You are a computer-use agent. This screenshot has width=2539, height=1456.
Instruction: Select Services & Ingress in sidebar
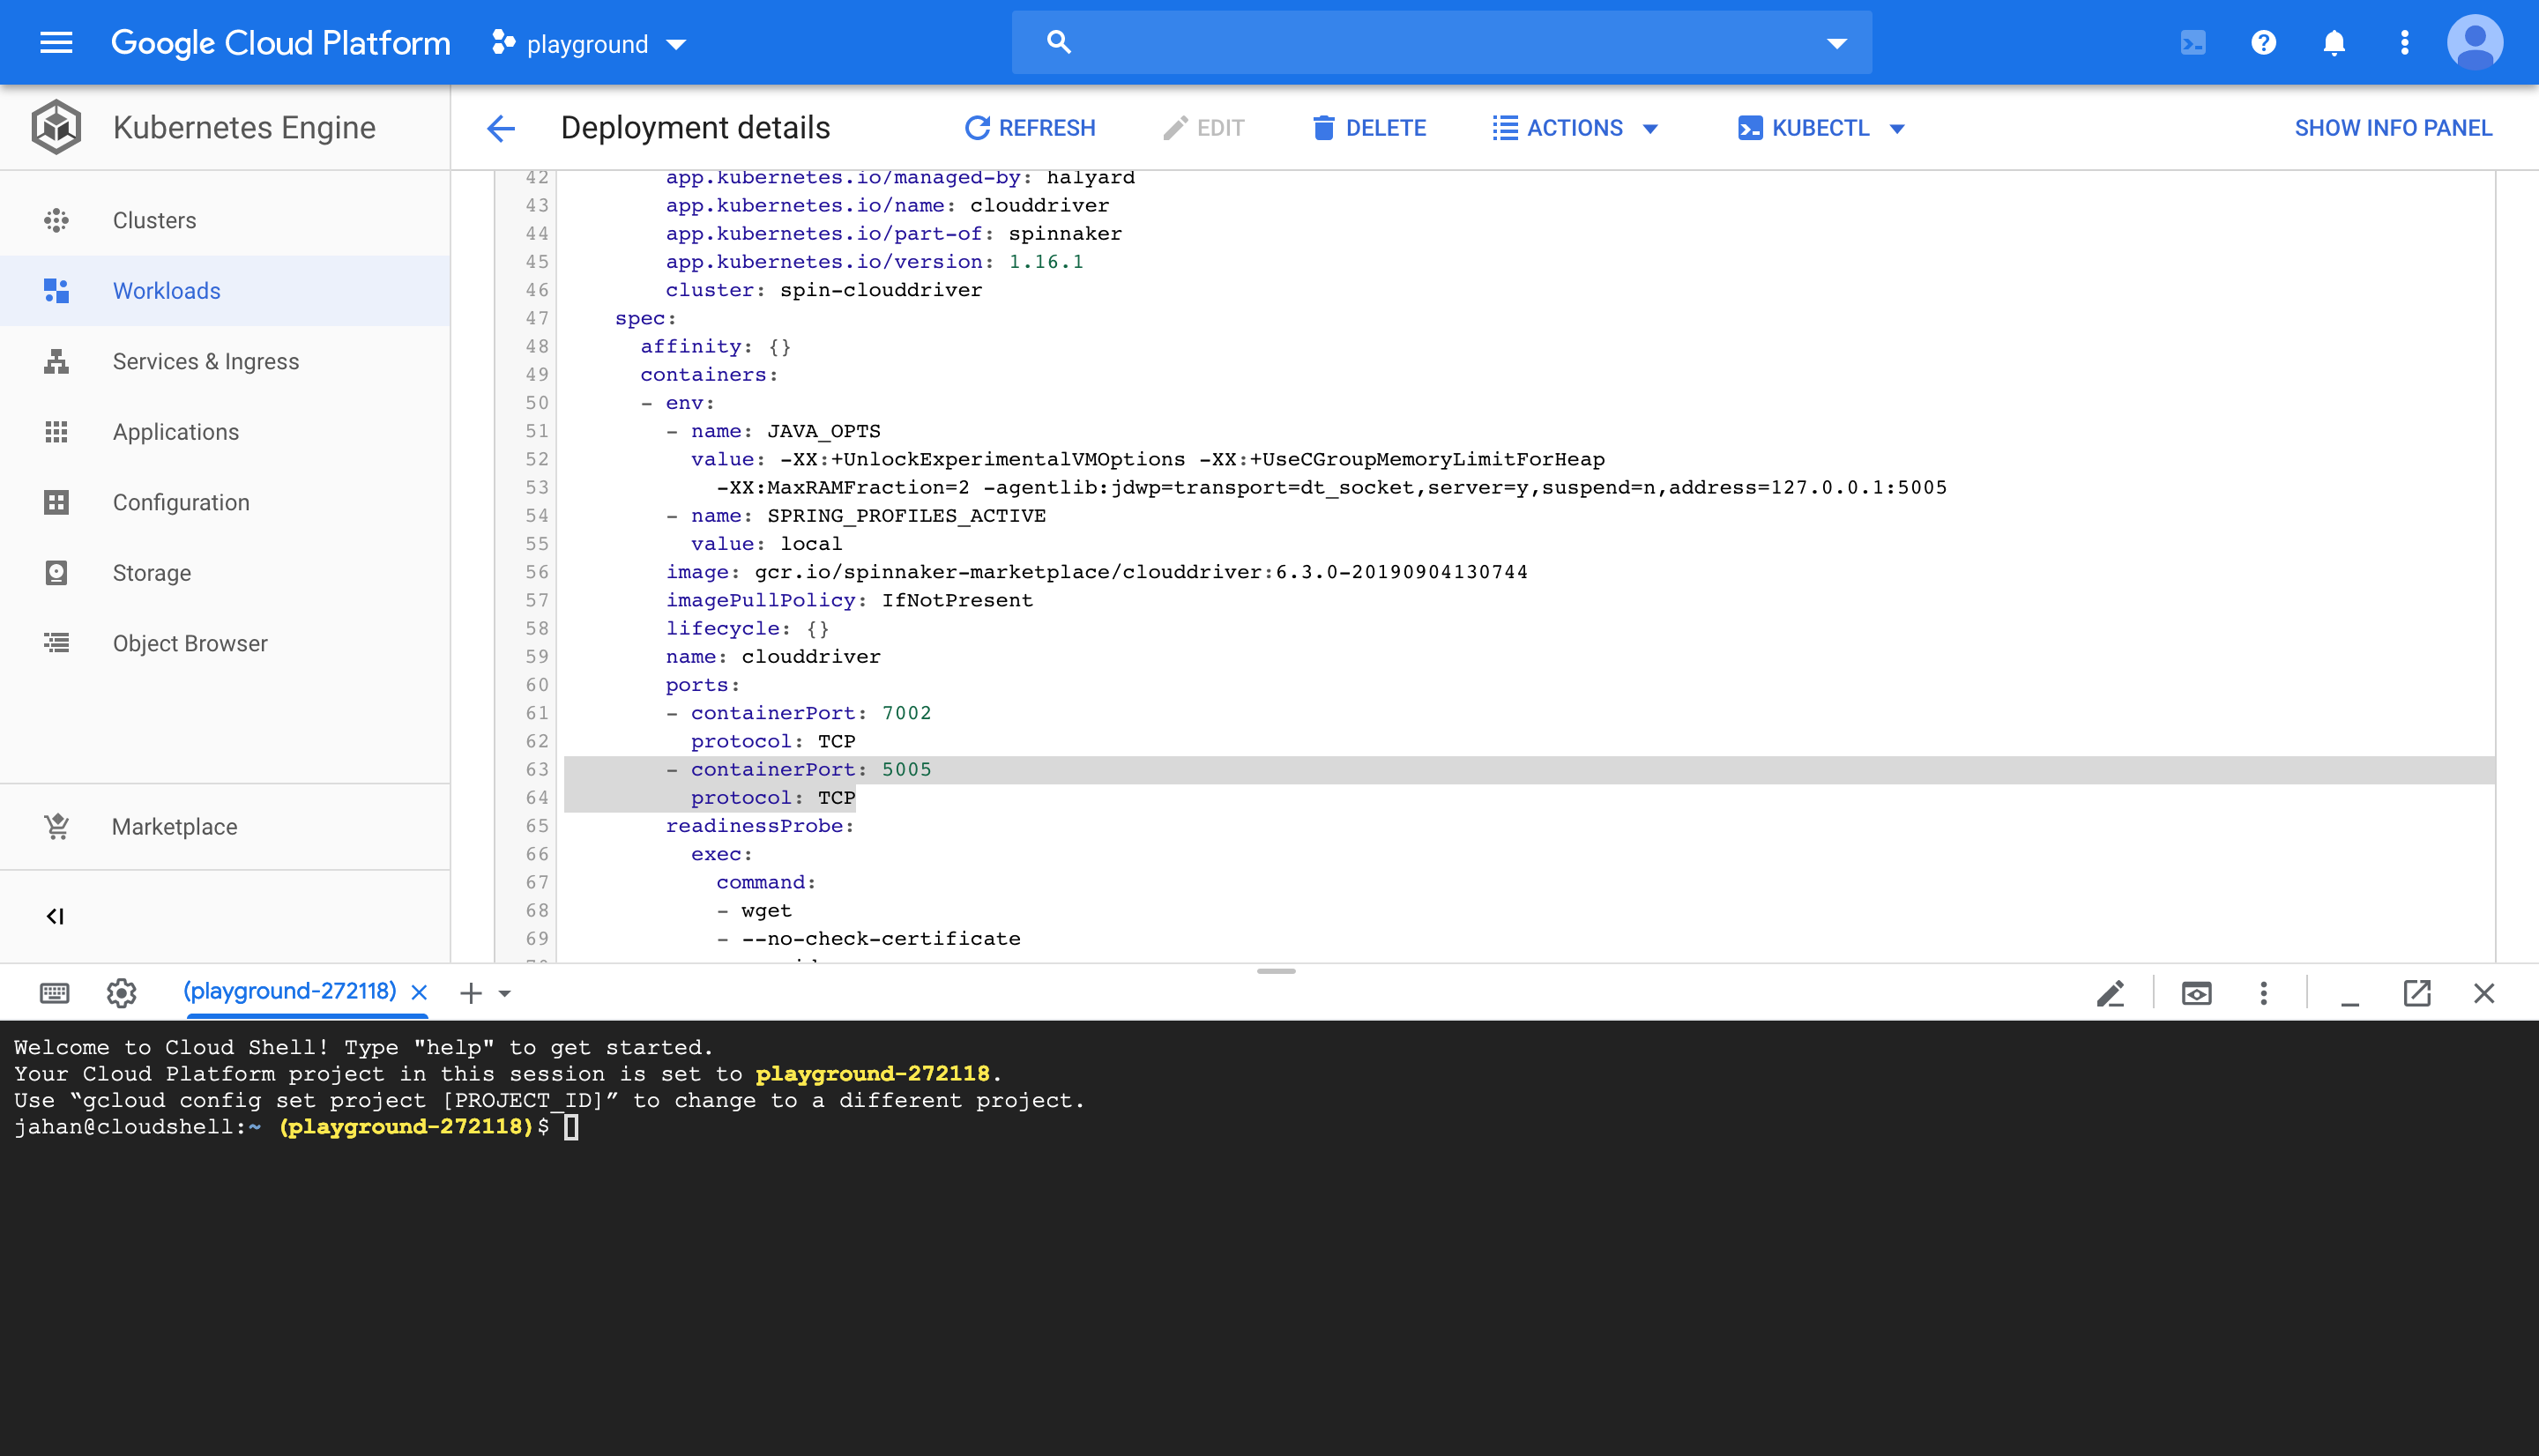point(206,361)
